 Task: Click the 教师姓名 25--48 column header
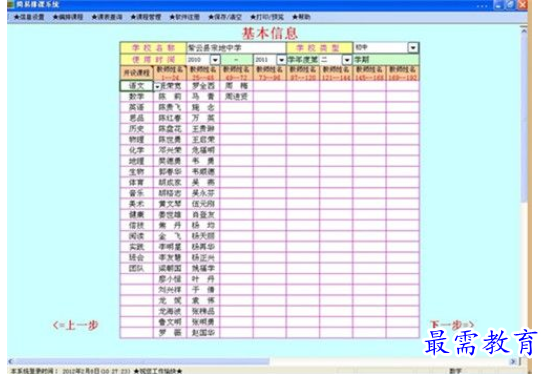pos(203,73)
